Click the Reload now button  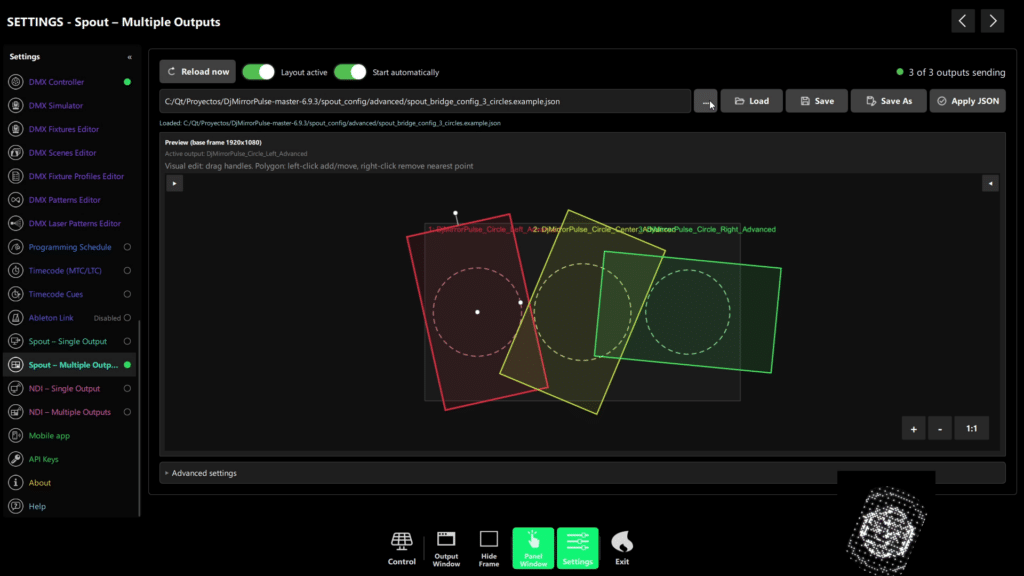pos(198,72)
